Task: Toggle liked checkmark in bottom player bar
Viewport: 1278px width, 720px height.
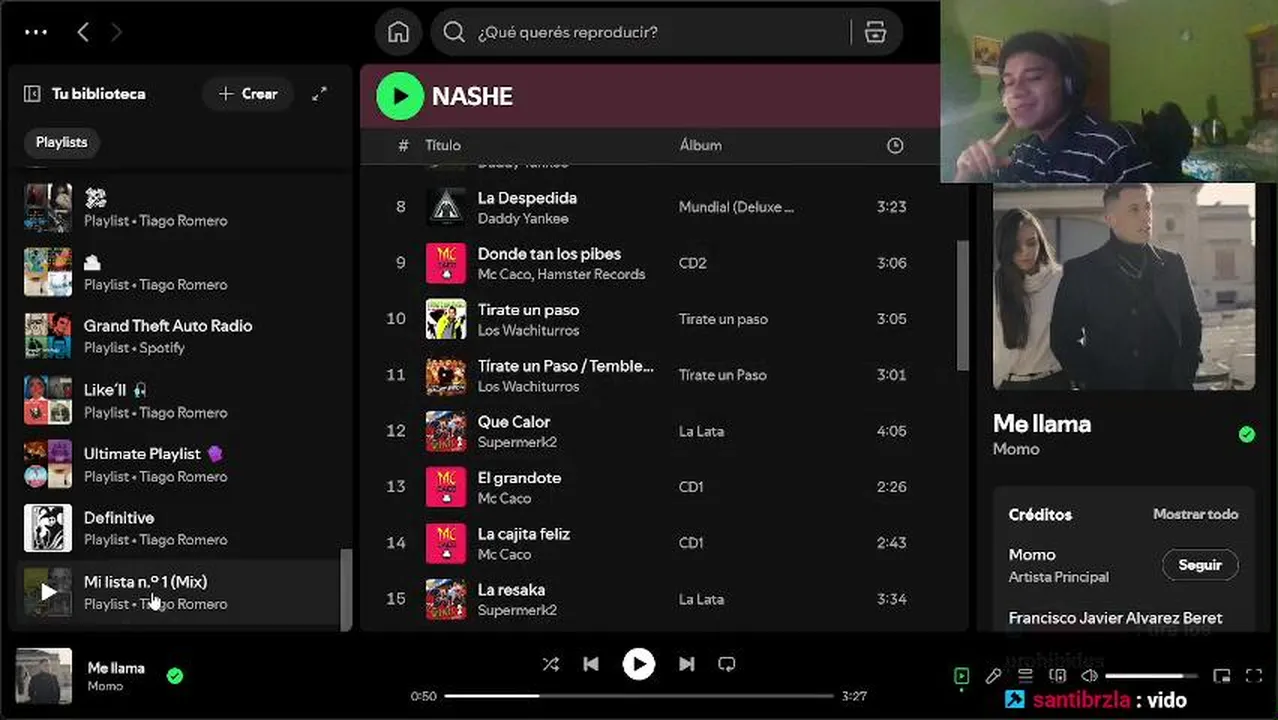Action: click(175, 676)
